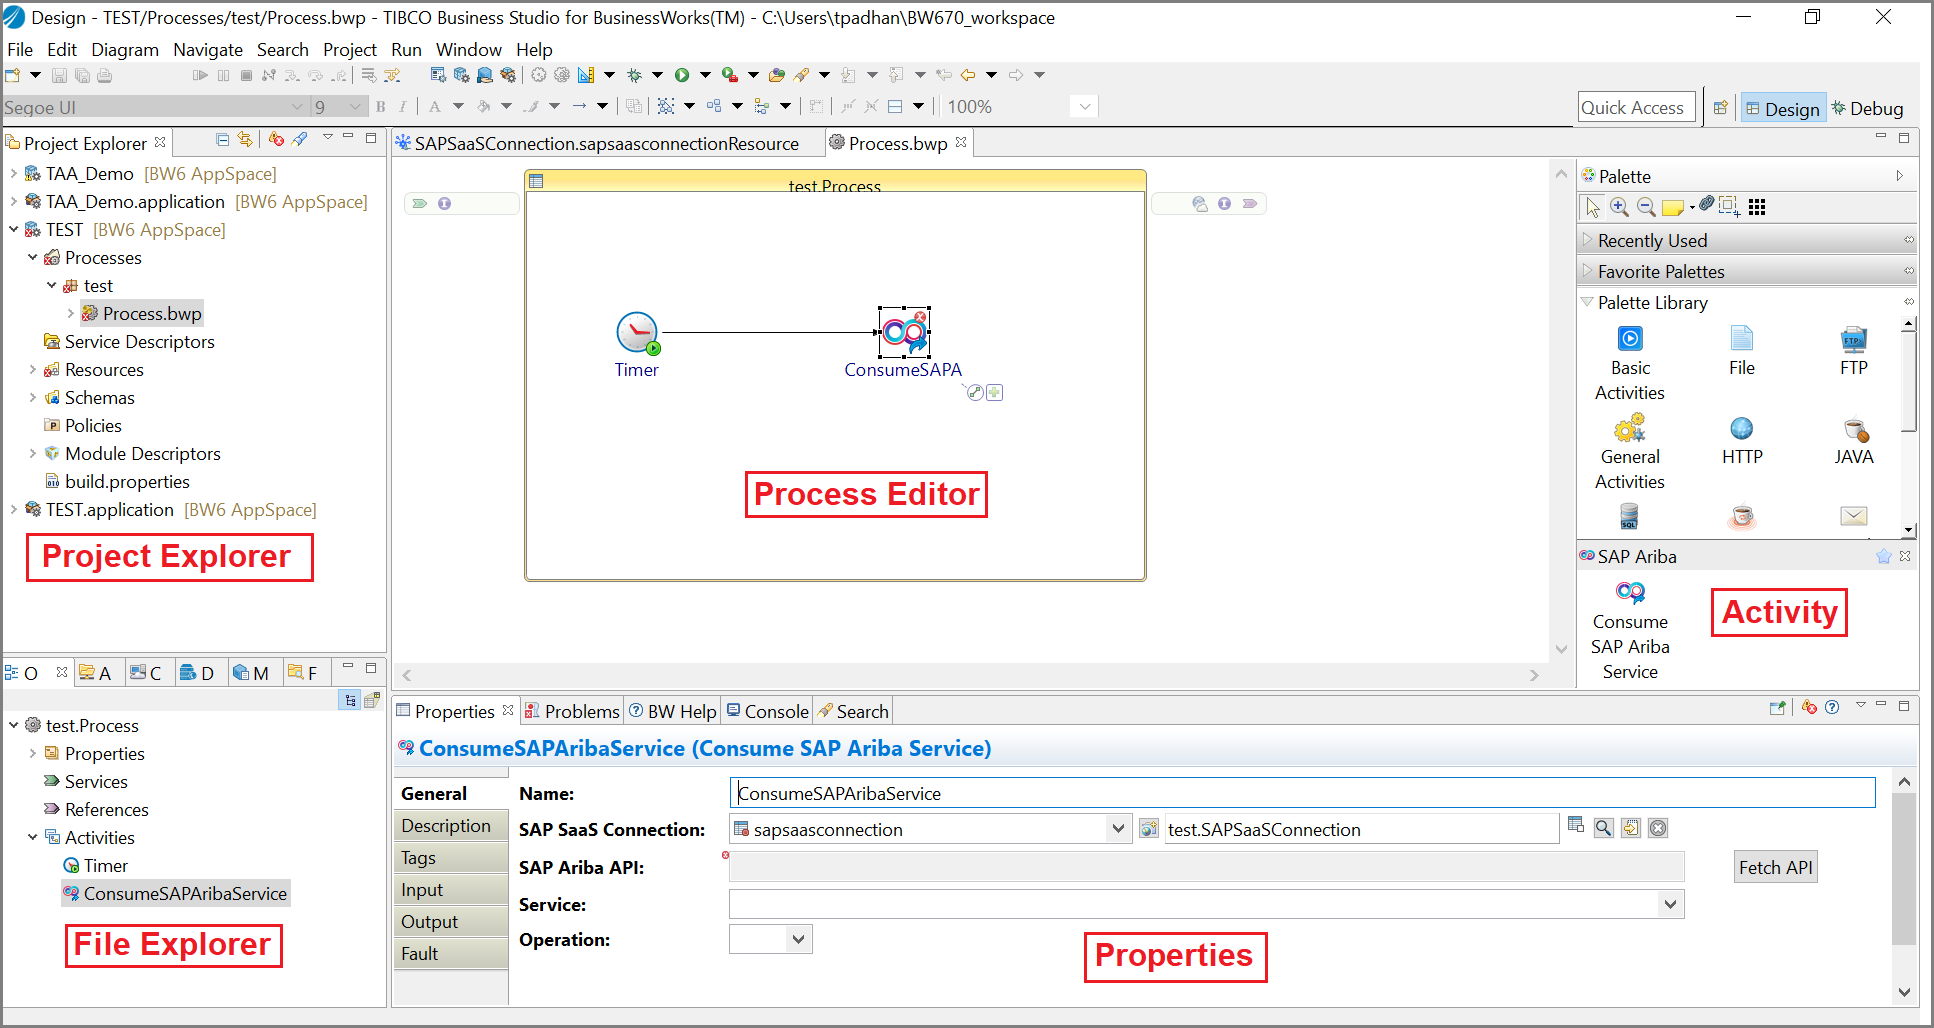Screen dimensions: 1934x1028
Task: Click magnifier icon next to SAP SaaS Connection
Action: (x=1604, y=828)
